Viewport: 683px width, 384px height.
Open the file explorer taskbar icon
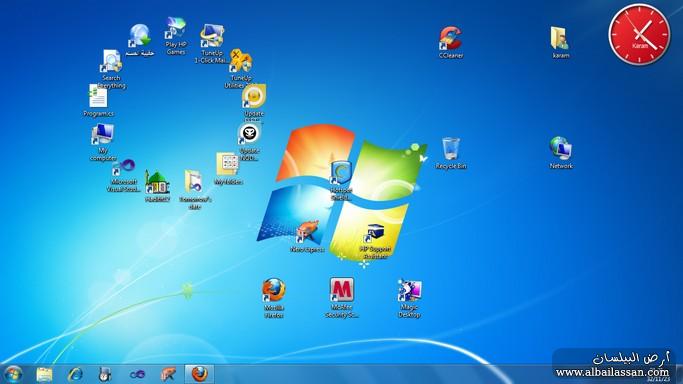click(44, 374)
